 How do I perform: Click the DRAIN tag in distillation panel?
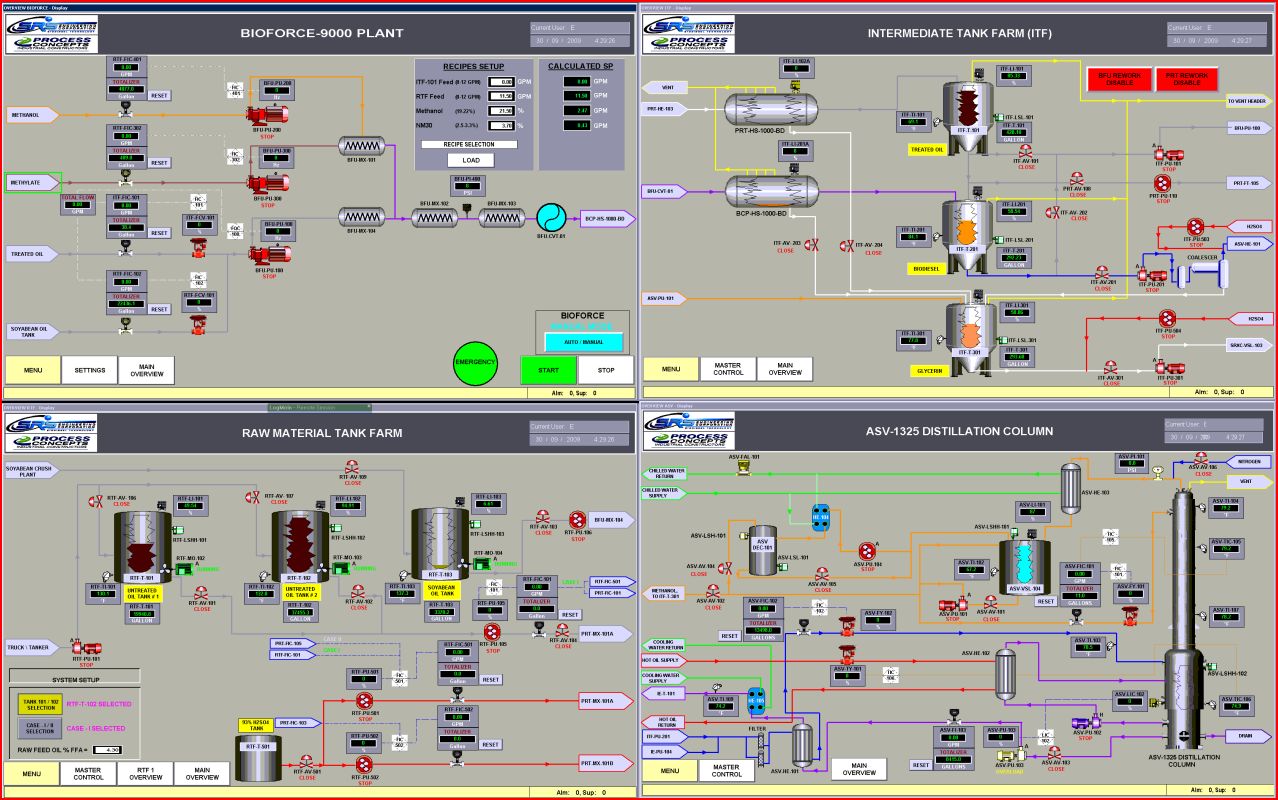coord(1247,735)
